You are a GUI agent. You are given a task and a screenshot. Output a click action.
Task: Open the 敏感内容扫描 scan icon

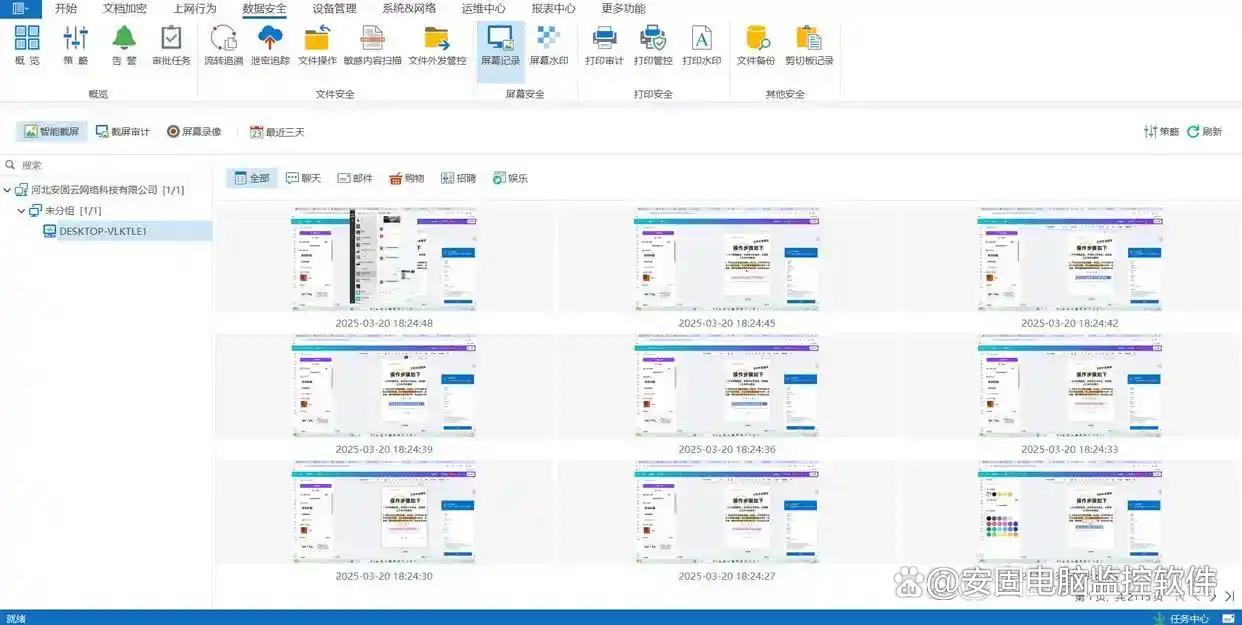[372, 45]
